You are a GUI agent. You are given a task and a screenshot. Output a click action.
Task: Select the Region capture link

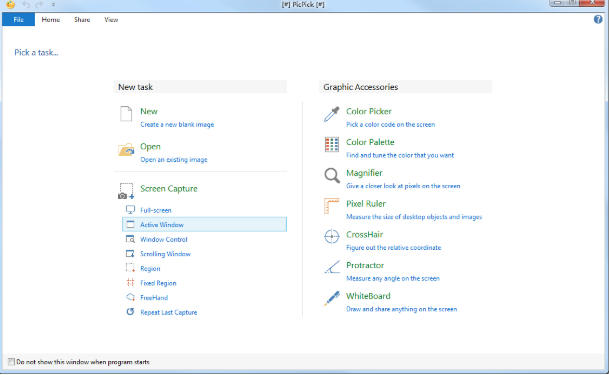click(x=150, y=269)
